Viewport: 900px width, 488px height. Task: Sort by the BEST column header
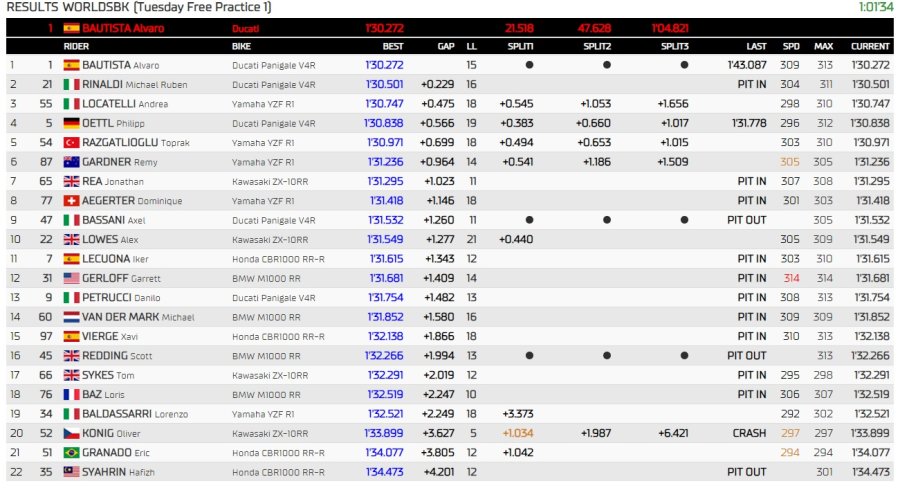pyautogui.click(x=393, y=46)
